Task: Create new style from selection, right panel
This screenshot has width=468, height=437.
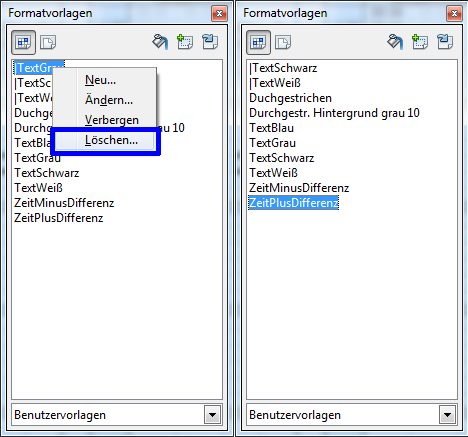Action: (420, 42)
